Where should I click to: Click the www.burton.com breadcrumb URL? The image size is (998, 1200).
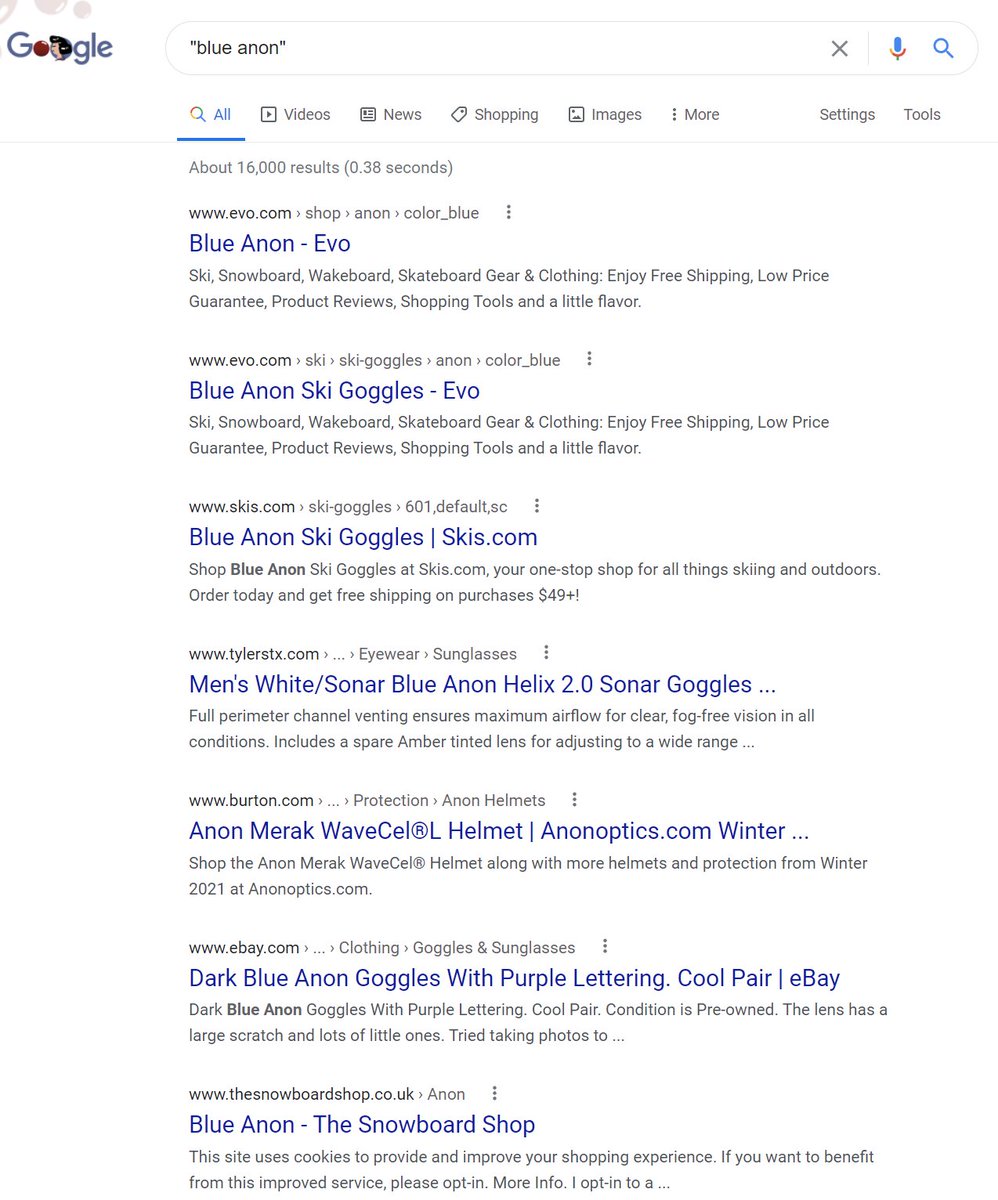[x=367, y=801]
